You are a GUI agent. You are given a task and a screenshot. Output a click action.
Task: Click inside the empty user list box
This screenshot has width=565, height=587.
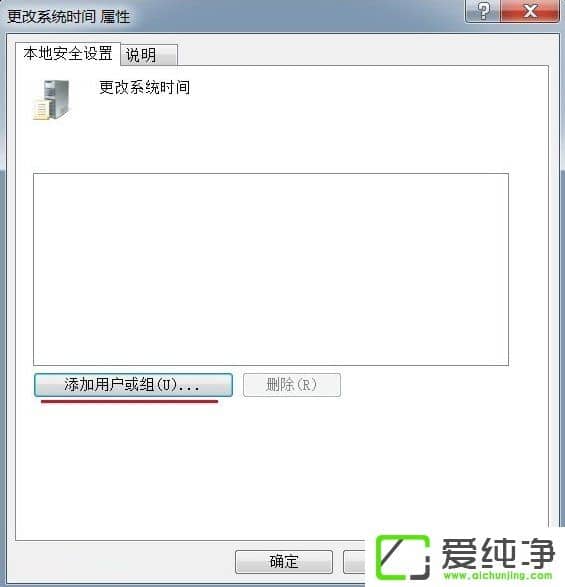pos(271,269)
